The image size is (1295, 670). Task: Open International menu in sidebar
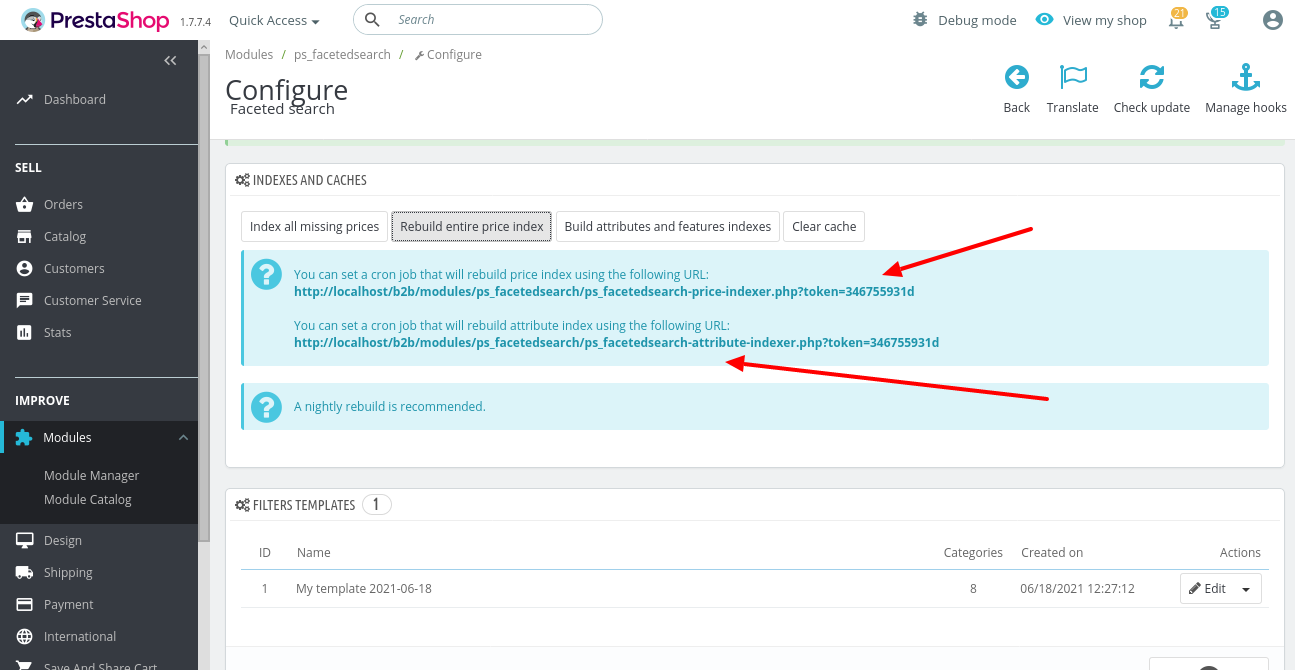point(79,636)
